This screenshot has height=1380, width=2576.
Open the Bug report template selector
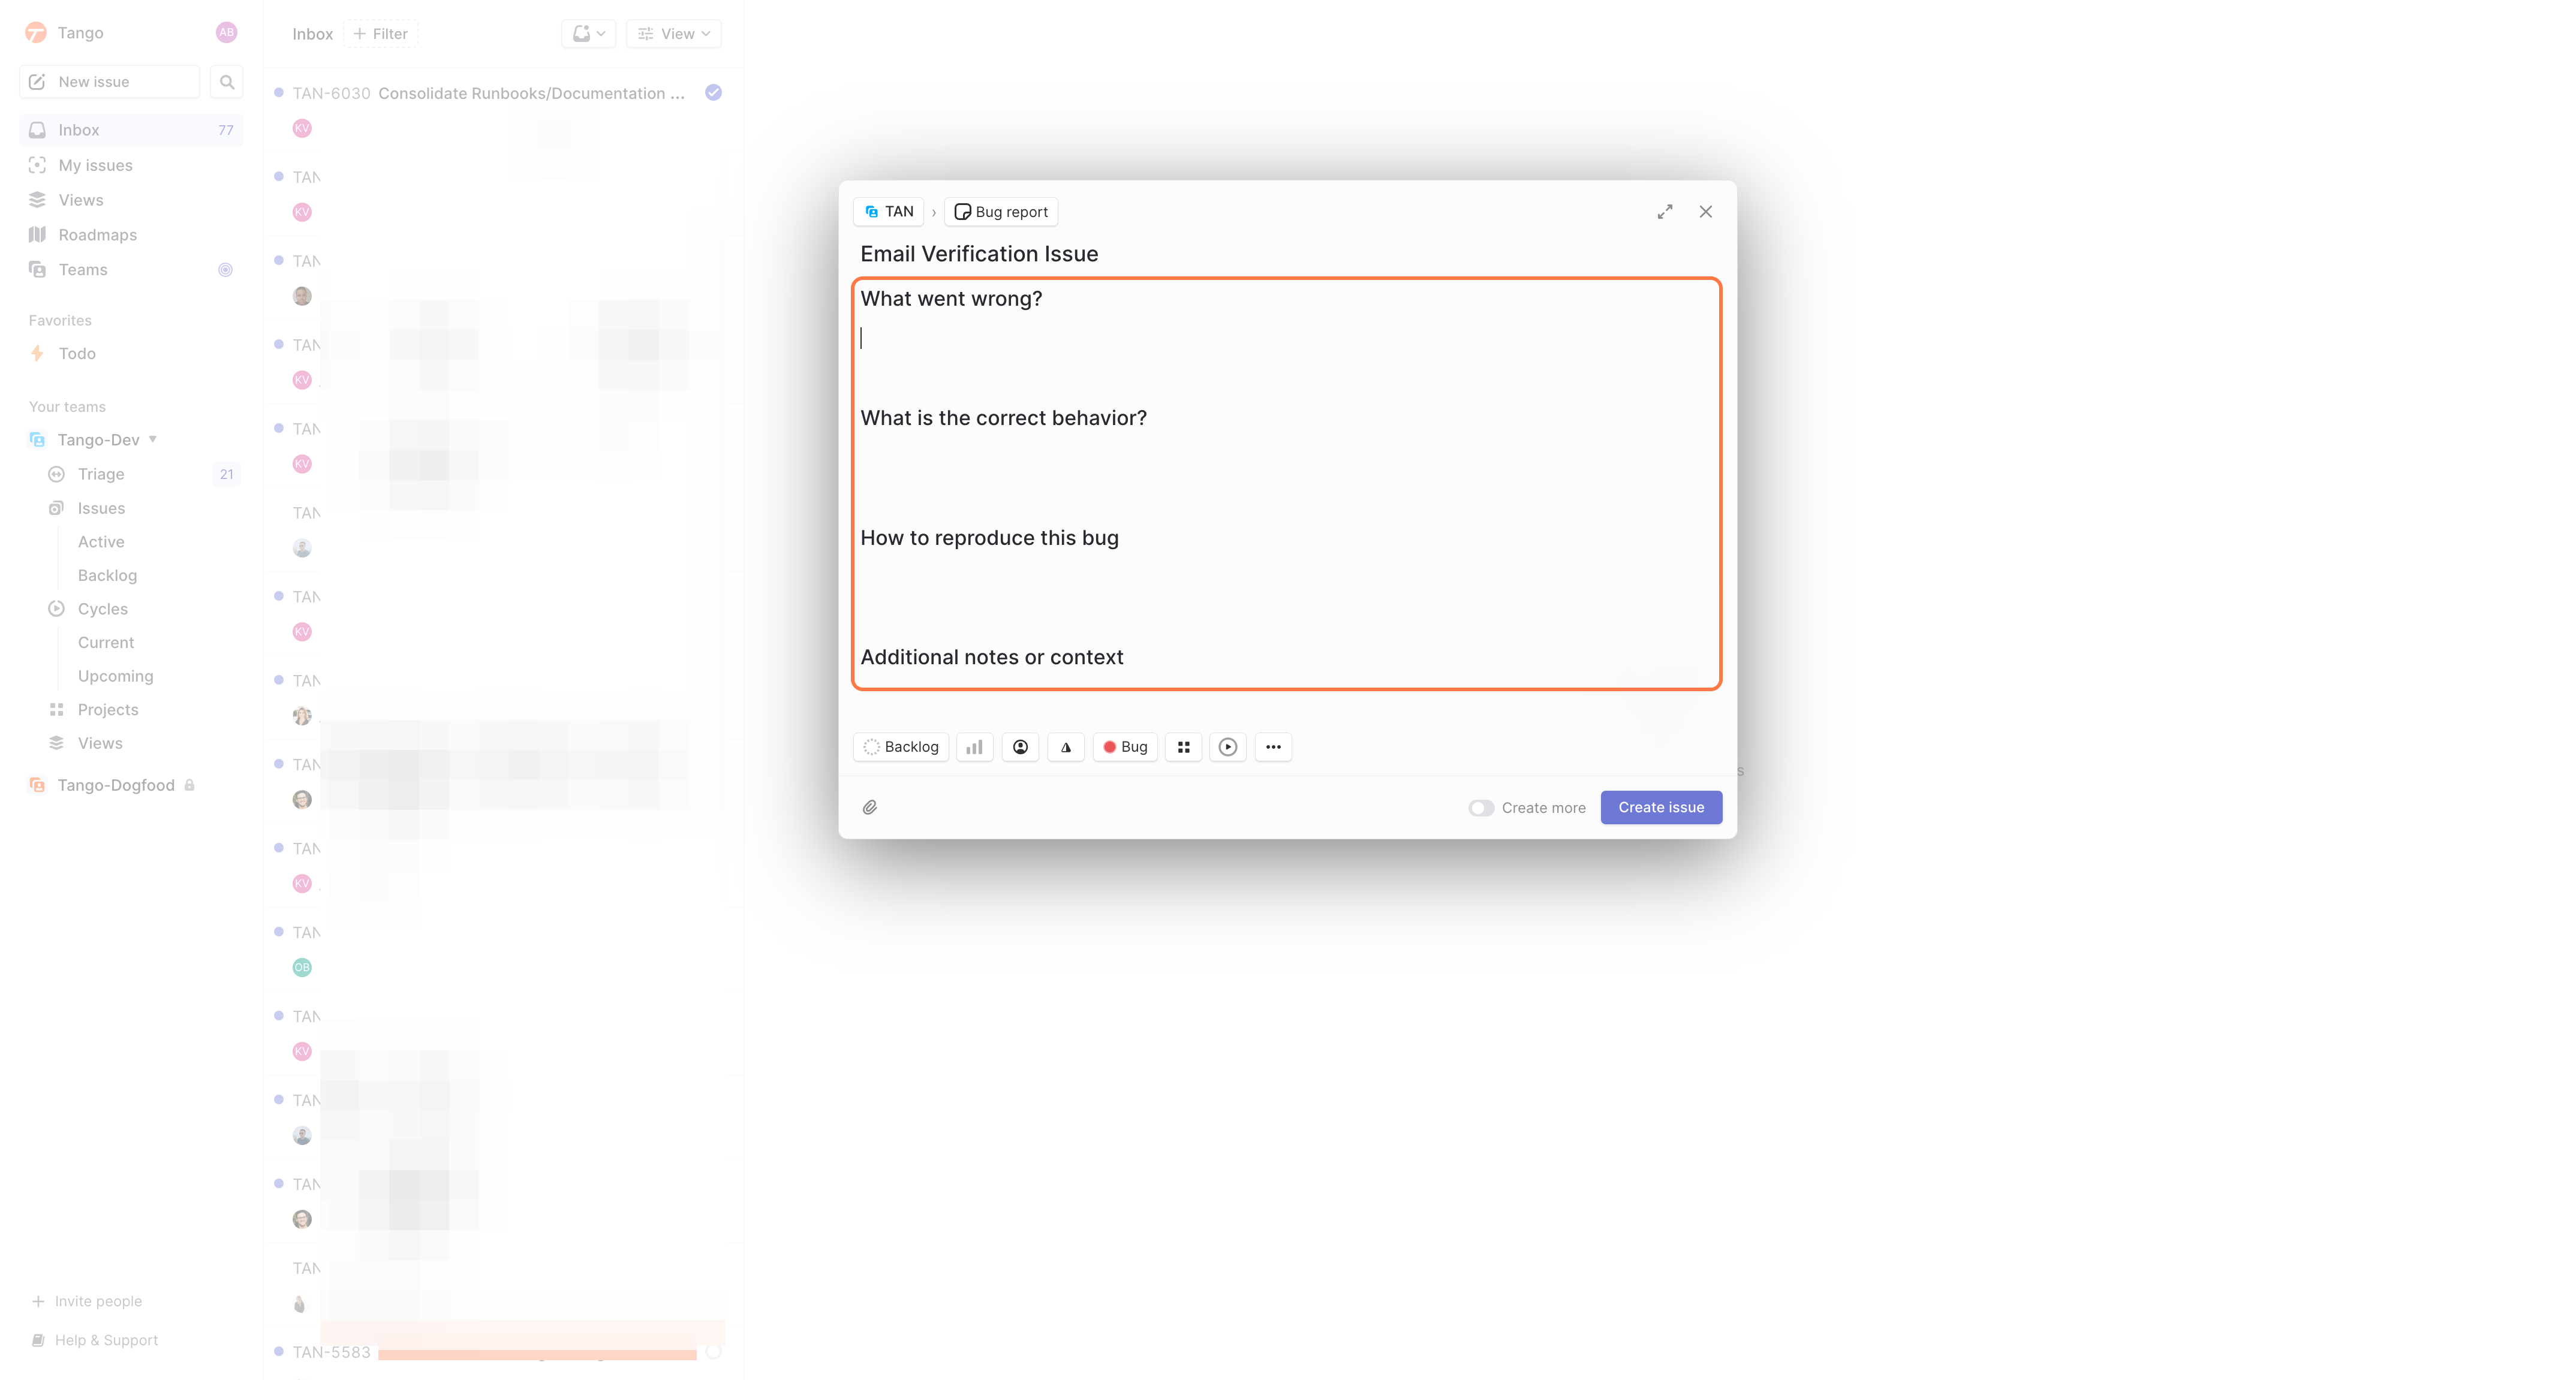pos(1001,212)
